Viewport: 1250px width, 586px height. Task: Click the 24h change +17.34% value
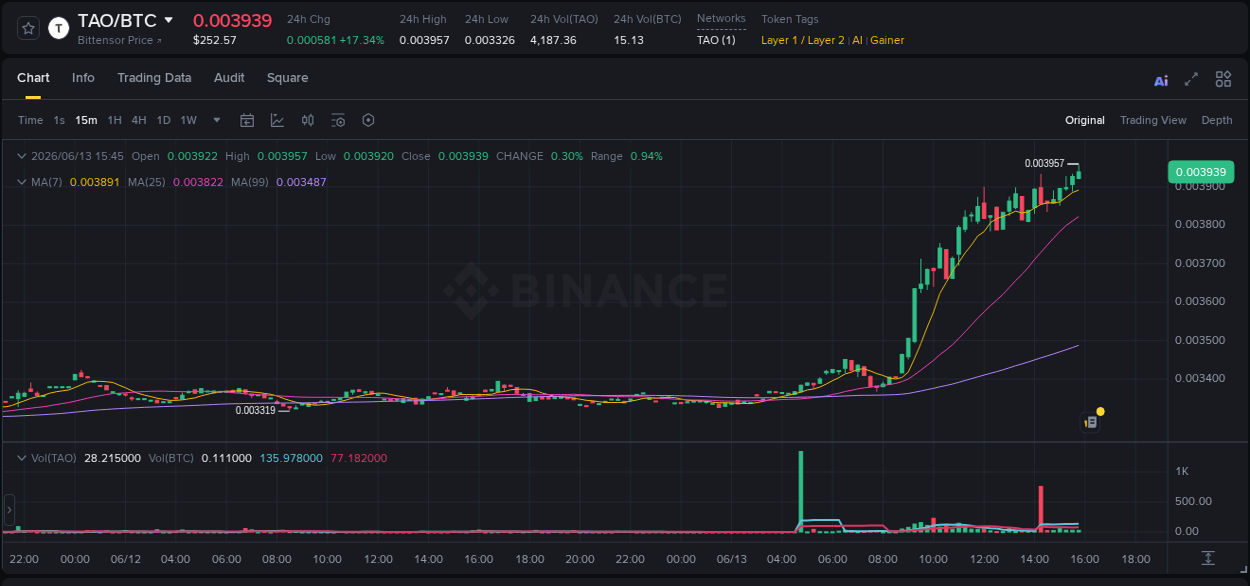361,40
